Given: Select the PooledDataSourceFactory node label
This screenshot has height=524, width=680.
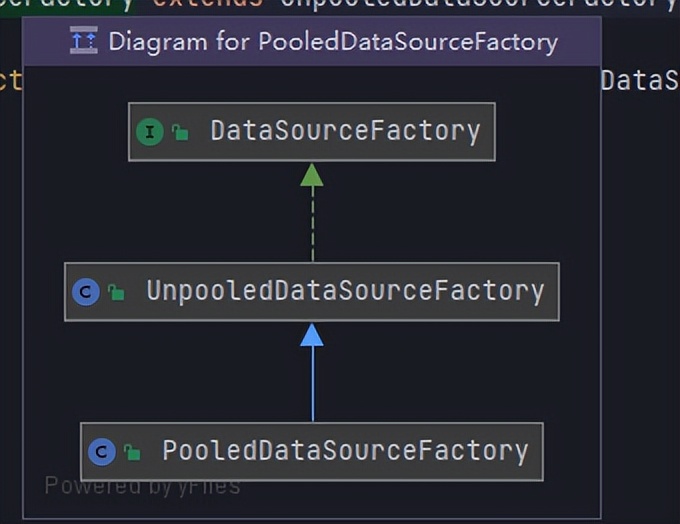Looking at the screenshot, I should click(x=345, y=451).
